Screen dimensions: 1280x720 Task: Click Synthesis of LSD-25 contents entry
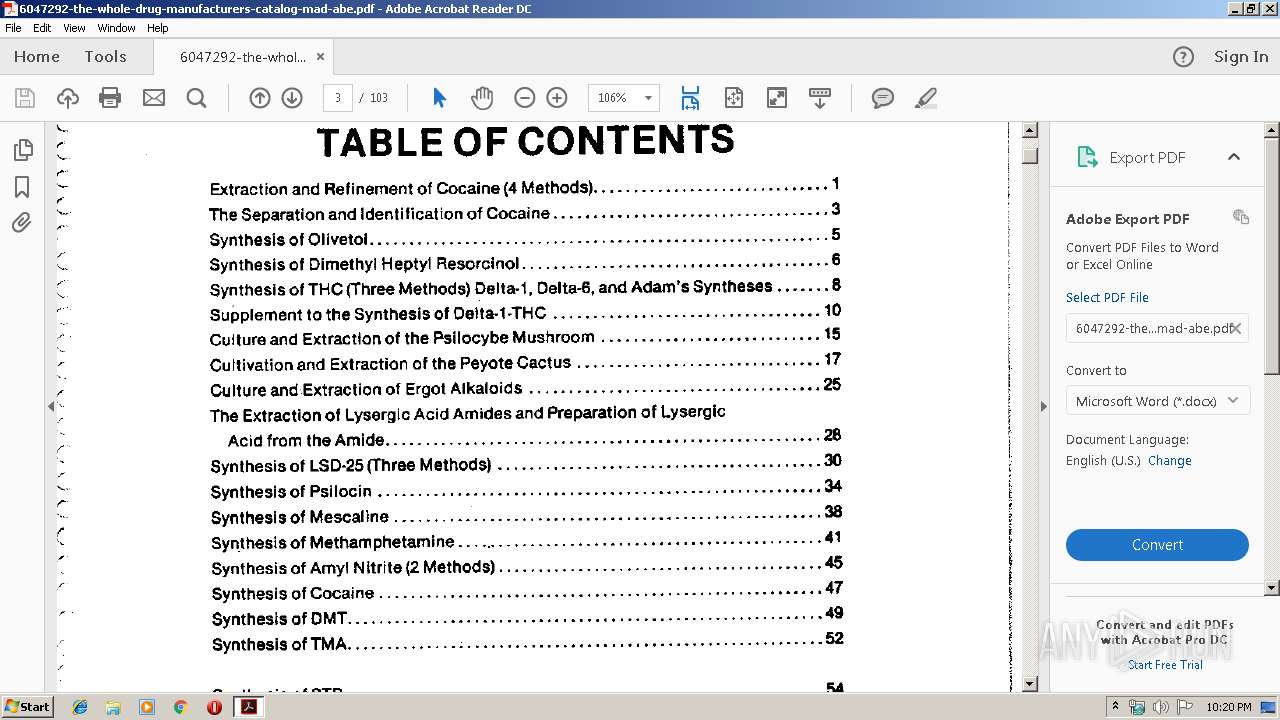pyautogui.click(x=526, y=464)
